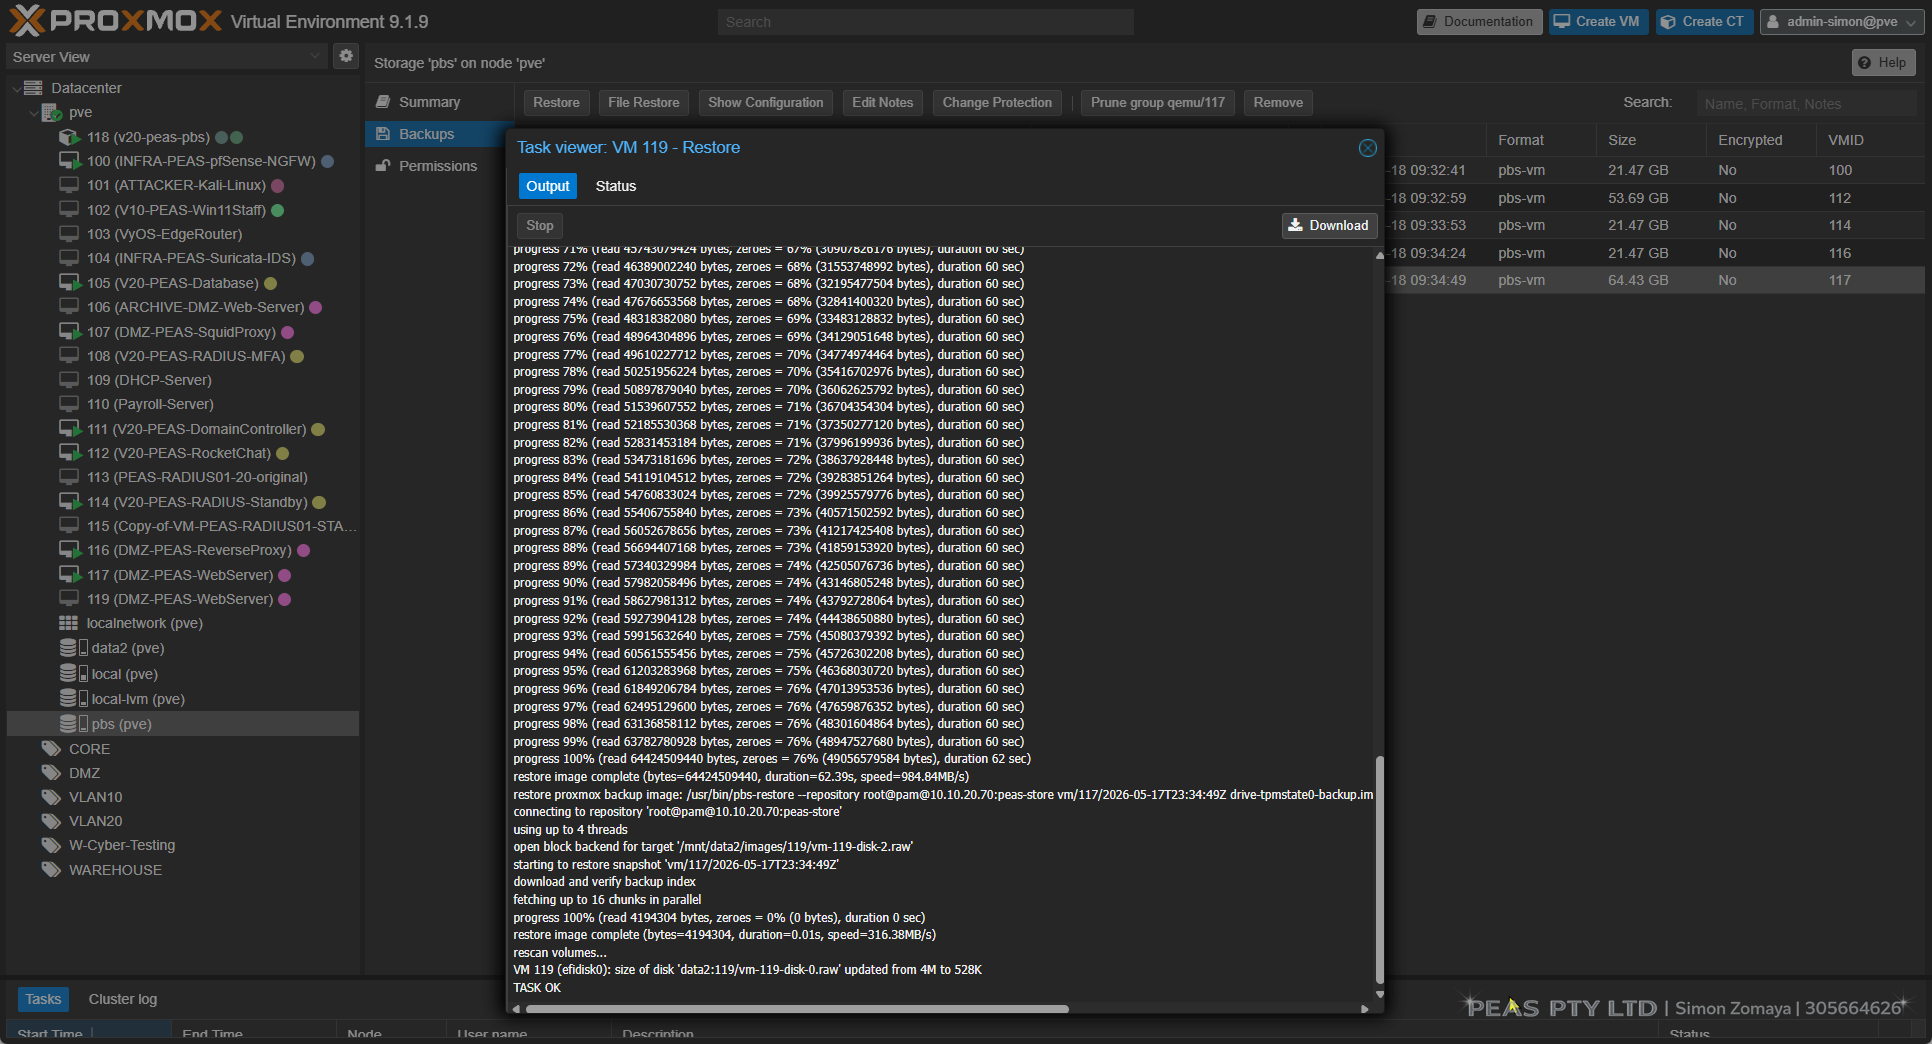Click Show Configuration button
Viewport: 1932px width, 1044px height.
[x=766, y=102]
